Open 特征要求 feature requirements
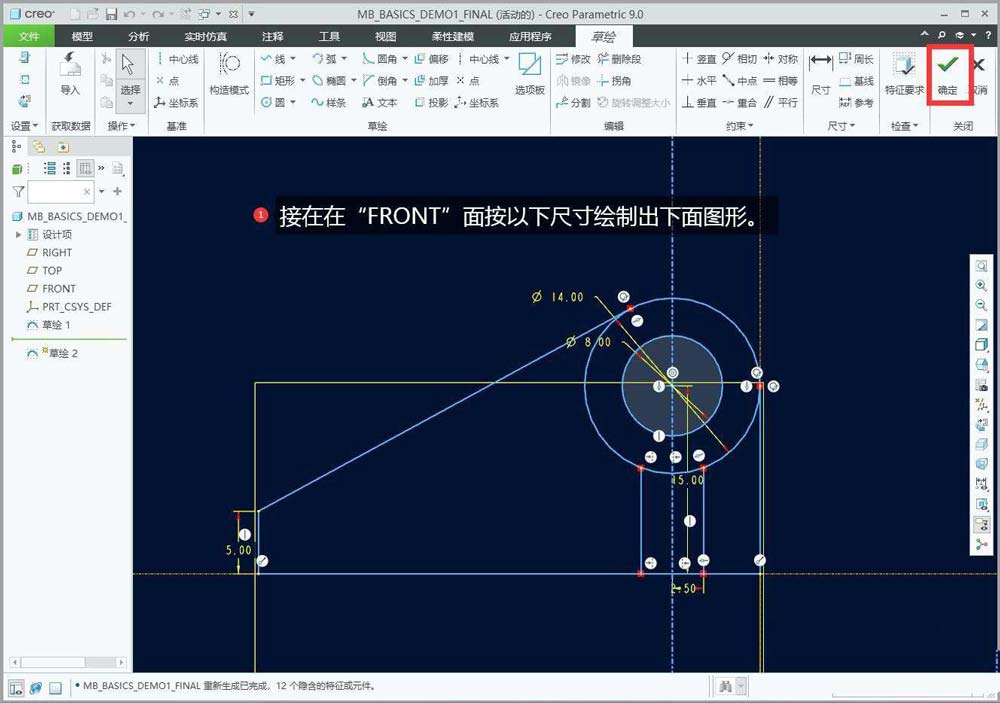The height and width of the screenshot is (703, 1000). click(904, 74)
